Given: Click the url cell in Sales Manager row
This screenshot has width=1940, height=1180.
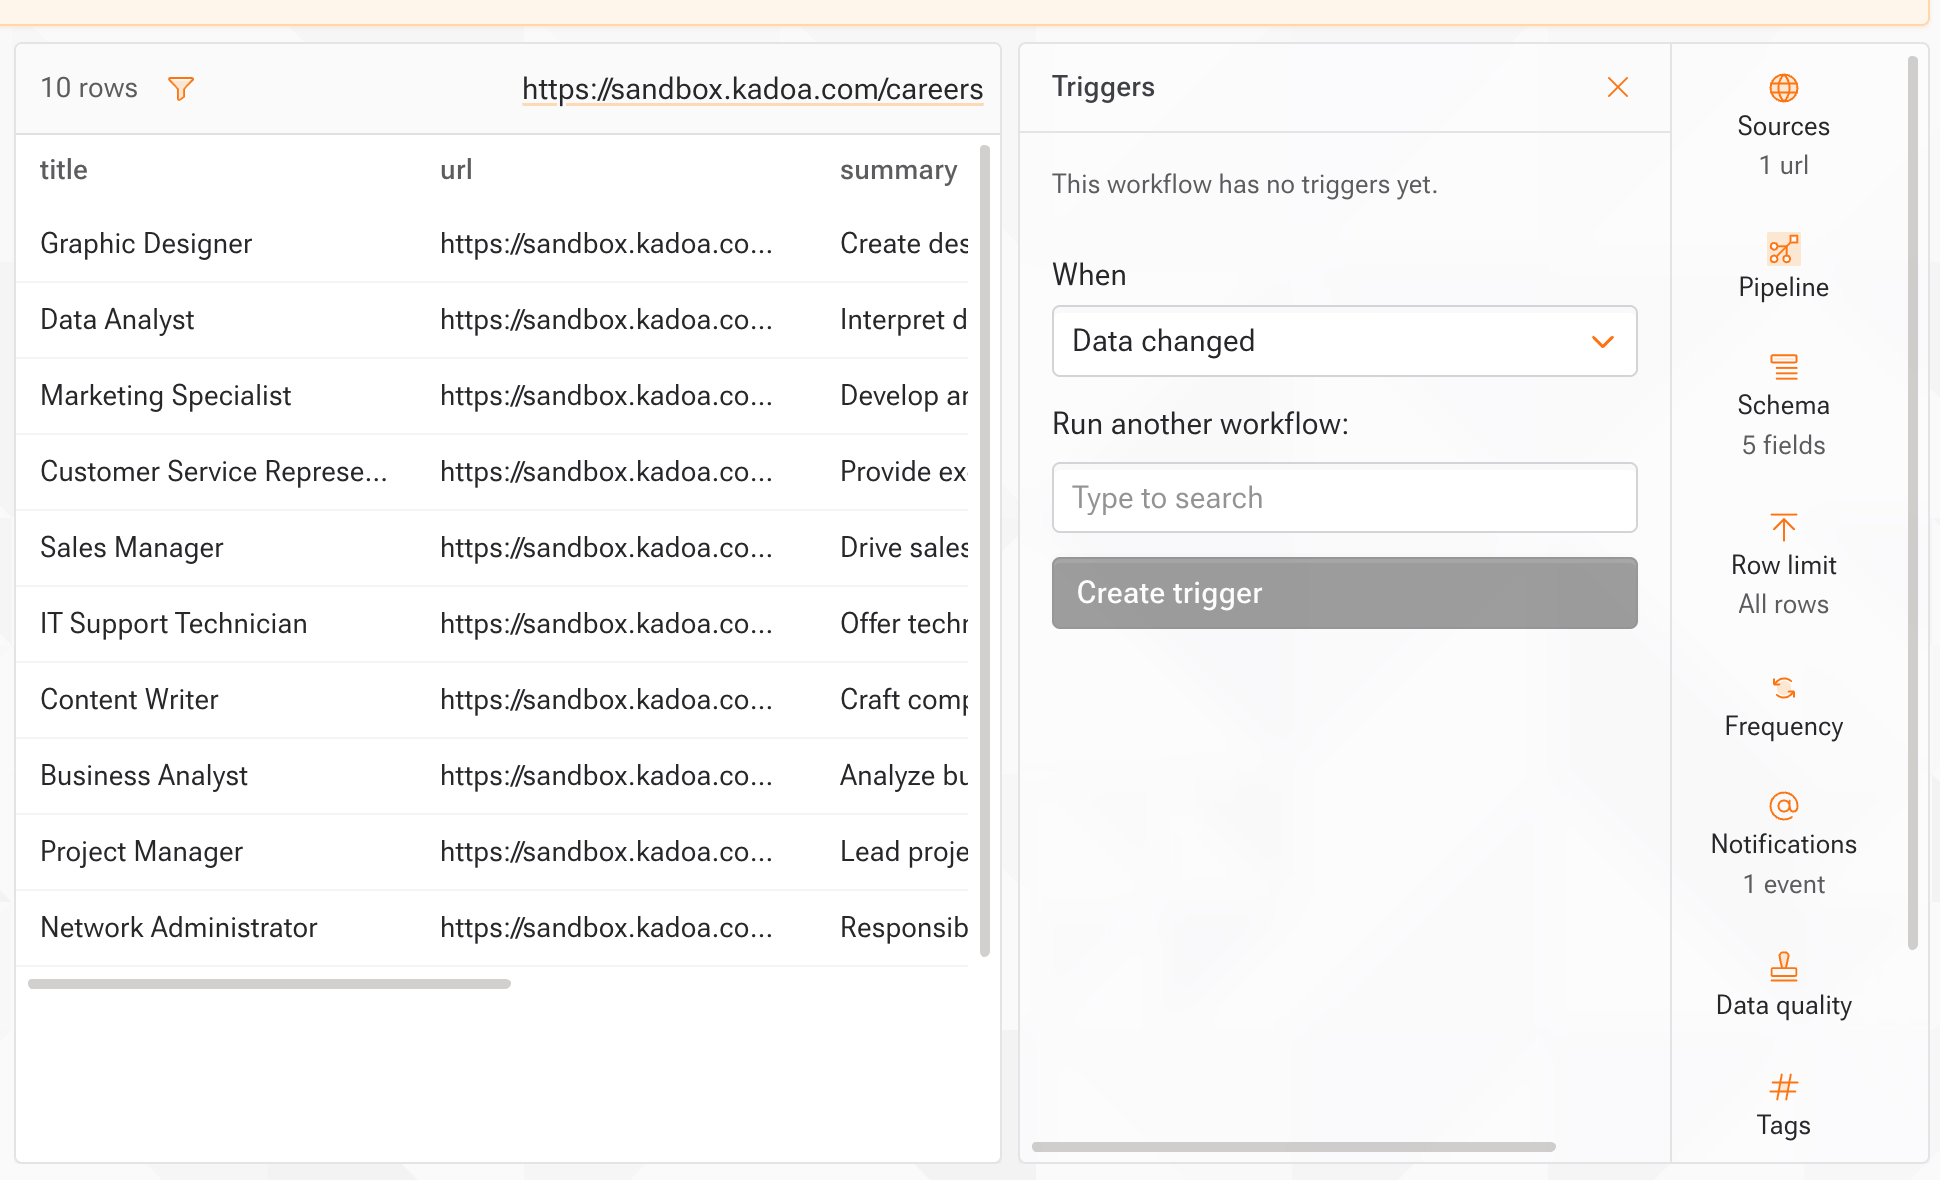Looking at the screenshot, I should click(x=606, y=548).
